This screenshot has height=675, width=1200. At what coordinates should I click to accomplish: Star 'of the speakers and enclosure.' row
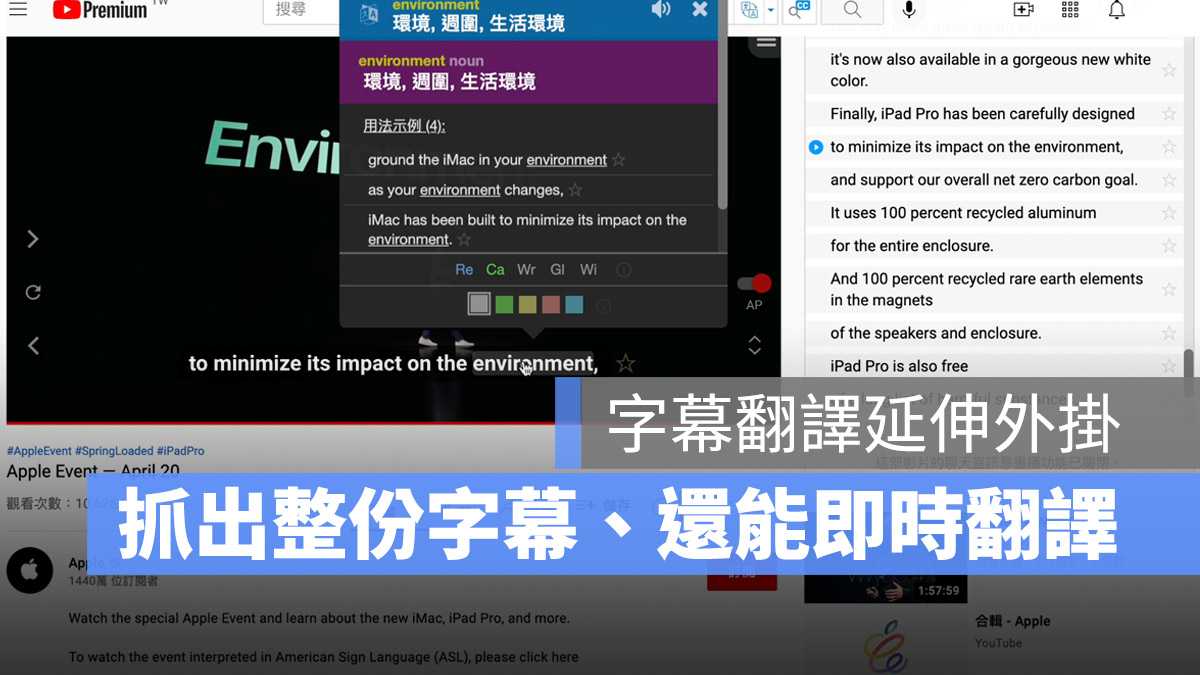coord(1168,333)
